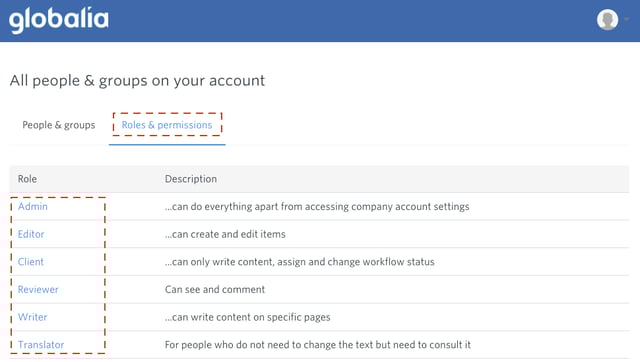
Task: Click the globalia logo
Action: (x=59, y=20)
